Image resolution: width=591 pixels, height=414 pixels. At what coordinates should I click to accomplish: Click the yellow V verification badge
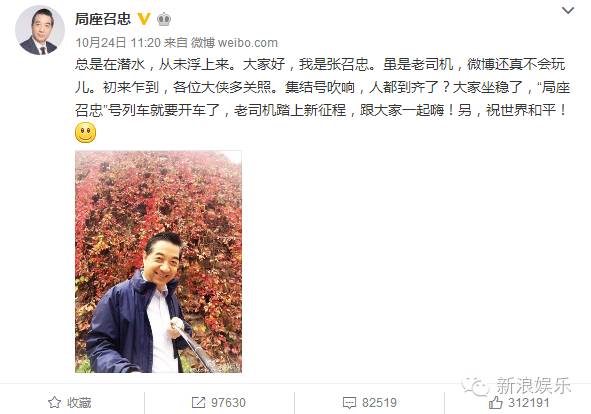click(144, 18)
